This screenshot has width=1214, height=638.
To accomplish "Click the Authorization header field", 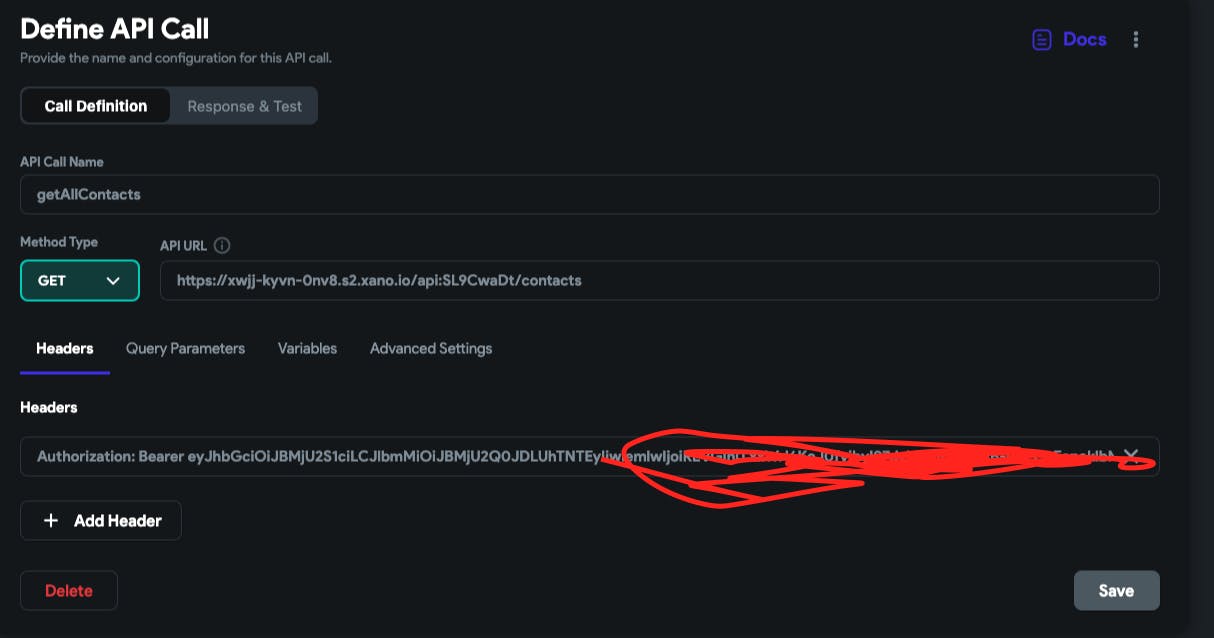I will (590, 456).
